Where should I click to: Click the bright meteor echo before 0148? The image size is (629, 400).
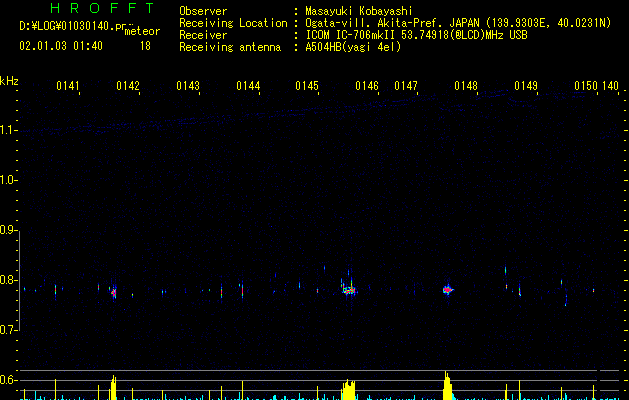click(x=448, y=289)
